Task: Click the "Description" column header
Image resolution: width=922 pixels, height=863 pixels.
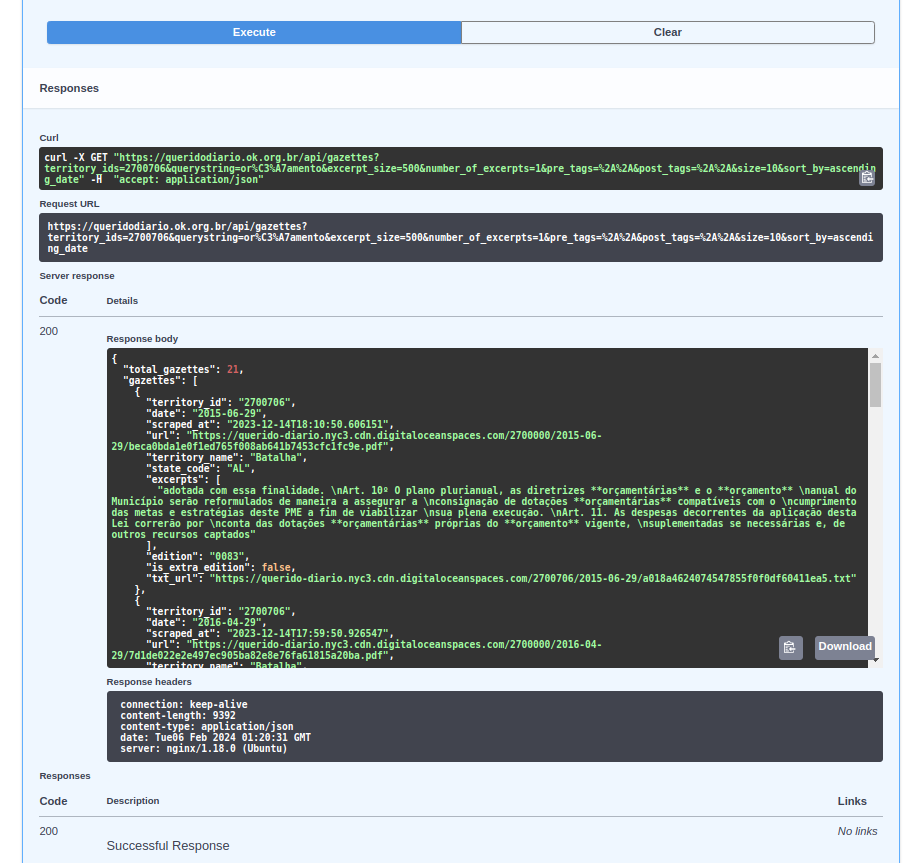Action: tap(133, 801)
